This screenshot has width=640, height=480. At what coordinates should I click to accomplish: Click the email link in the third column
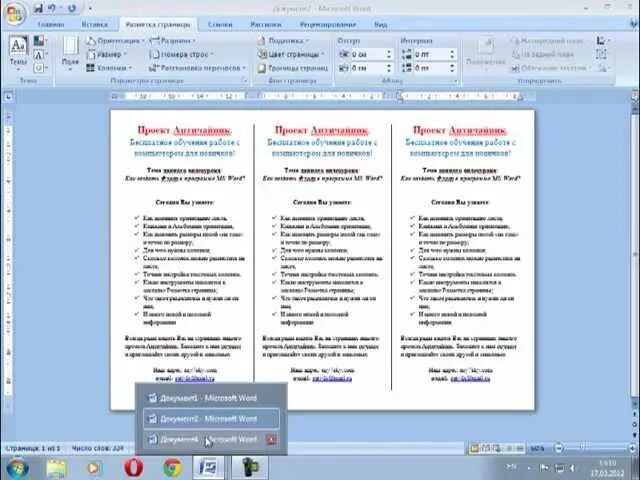click(x=470, y=379)
